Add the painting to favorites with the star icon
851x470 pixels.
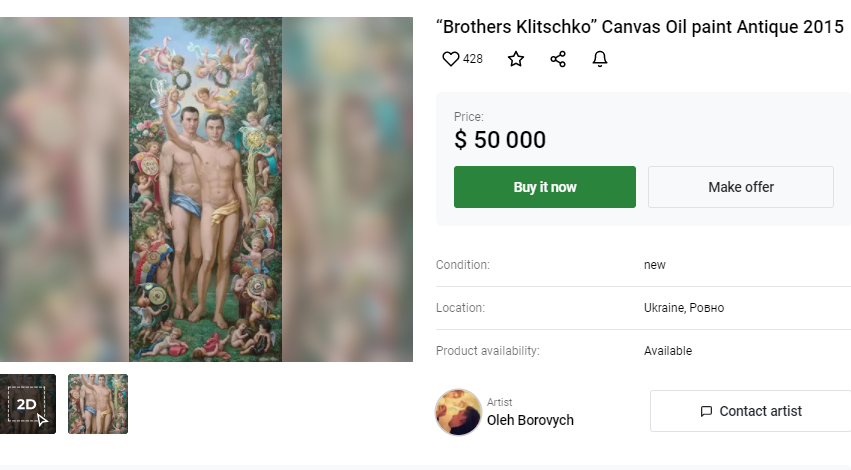click(516, 59)
